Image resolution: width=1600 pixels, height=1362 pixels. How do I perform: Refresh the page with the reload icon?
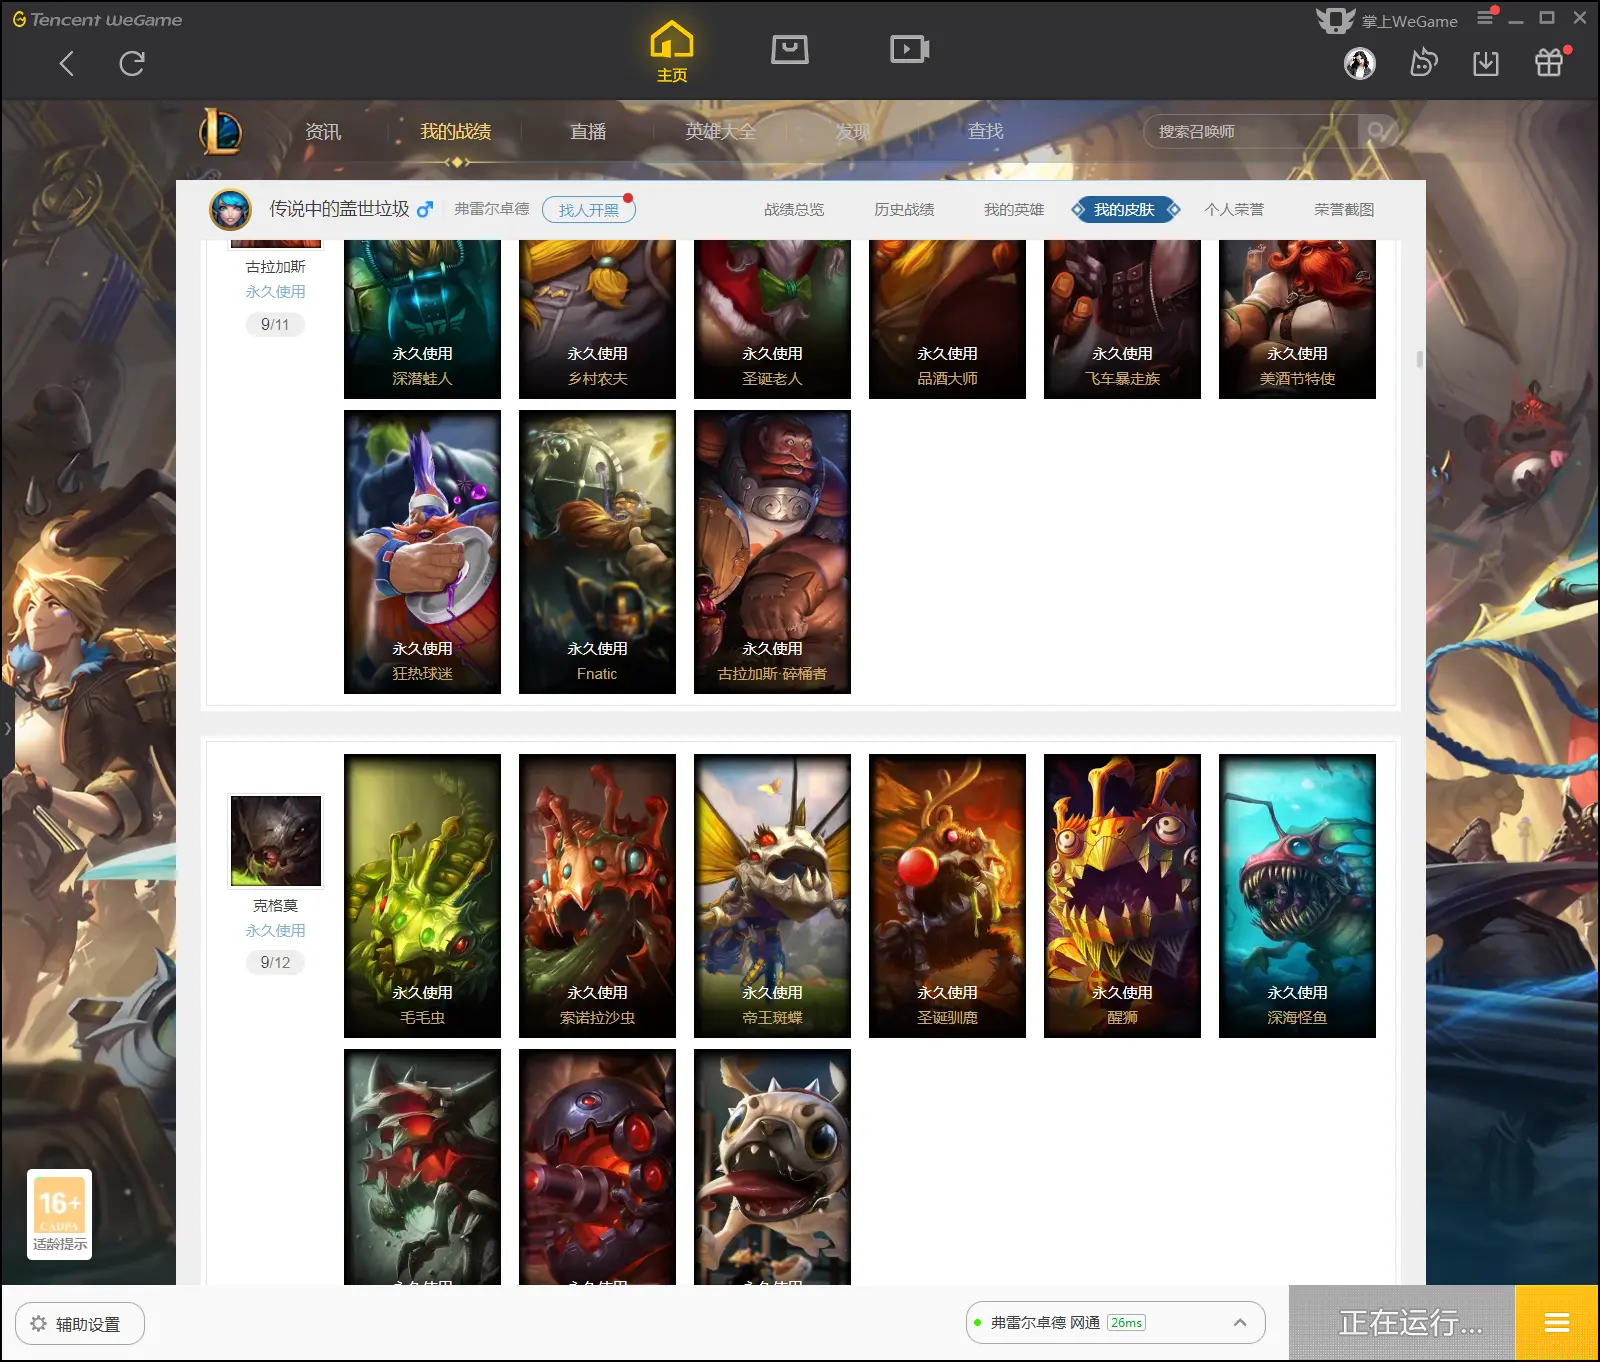coord(132,64)
